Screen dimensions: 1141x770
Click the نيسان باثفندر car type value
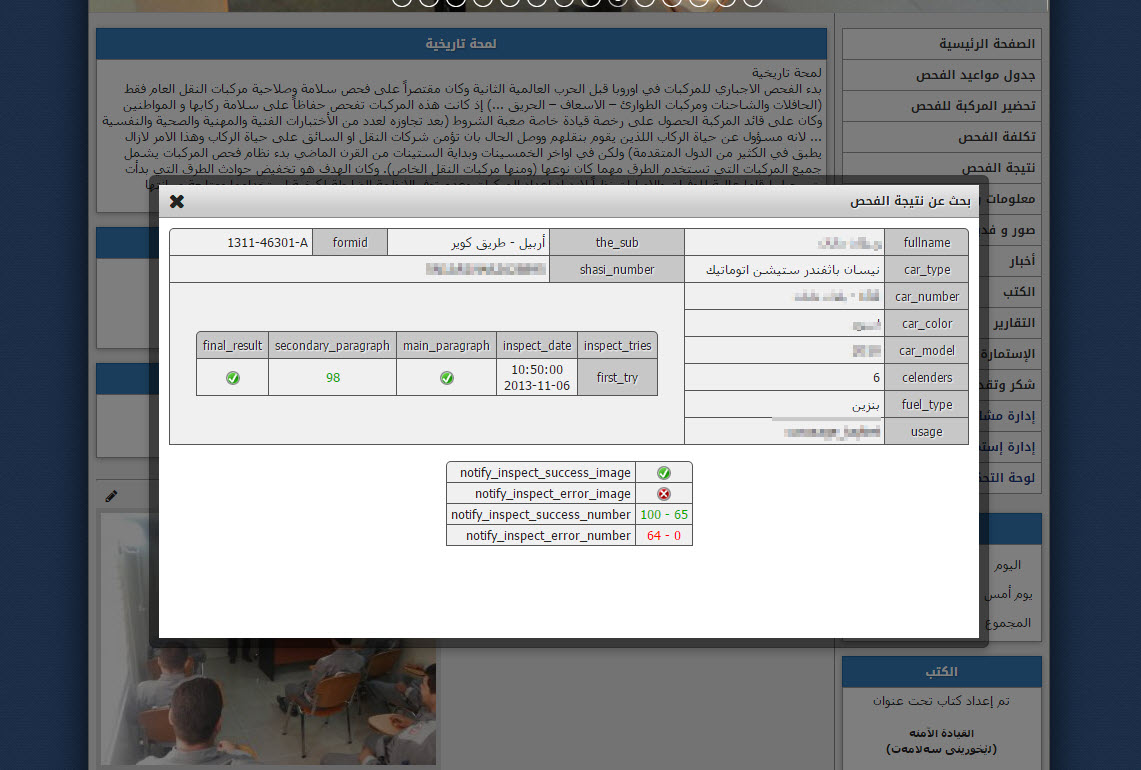(x=792, y=270)
